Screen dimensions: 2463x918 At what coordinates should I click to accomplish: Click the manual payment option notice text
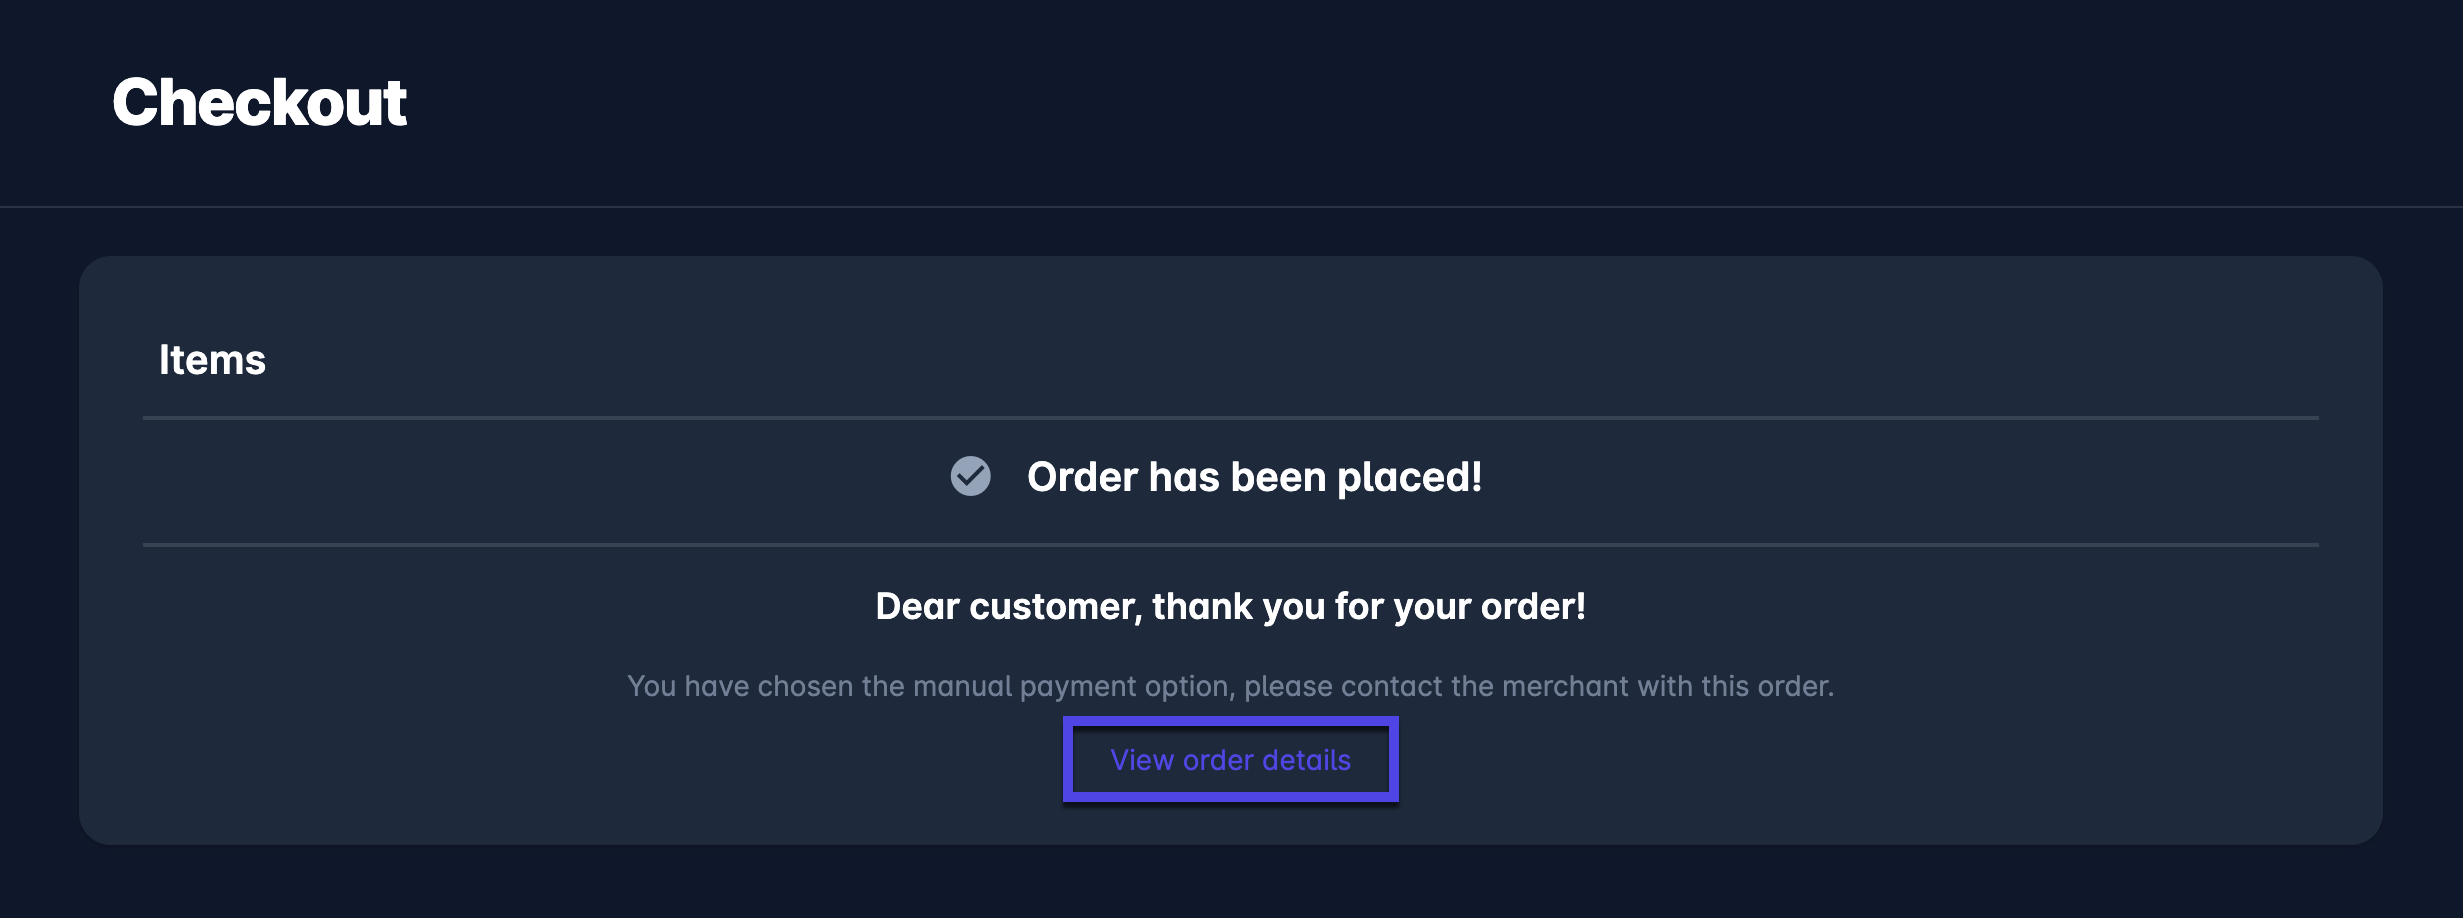tap(1230, 686)
